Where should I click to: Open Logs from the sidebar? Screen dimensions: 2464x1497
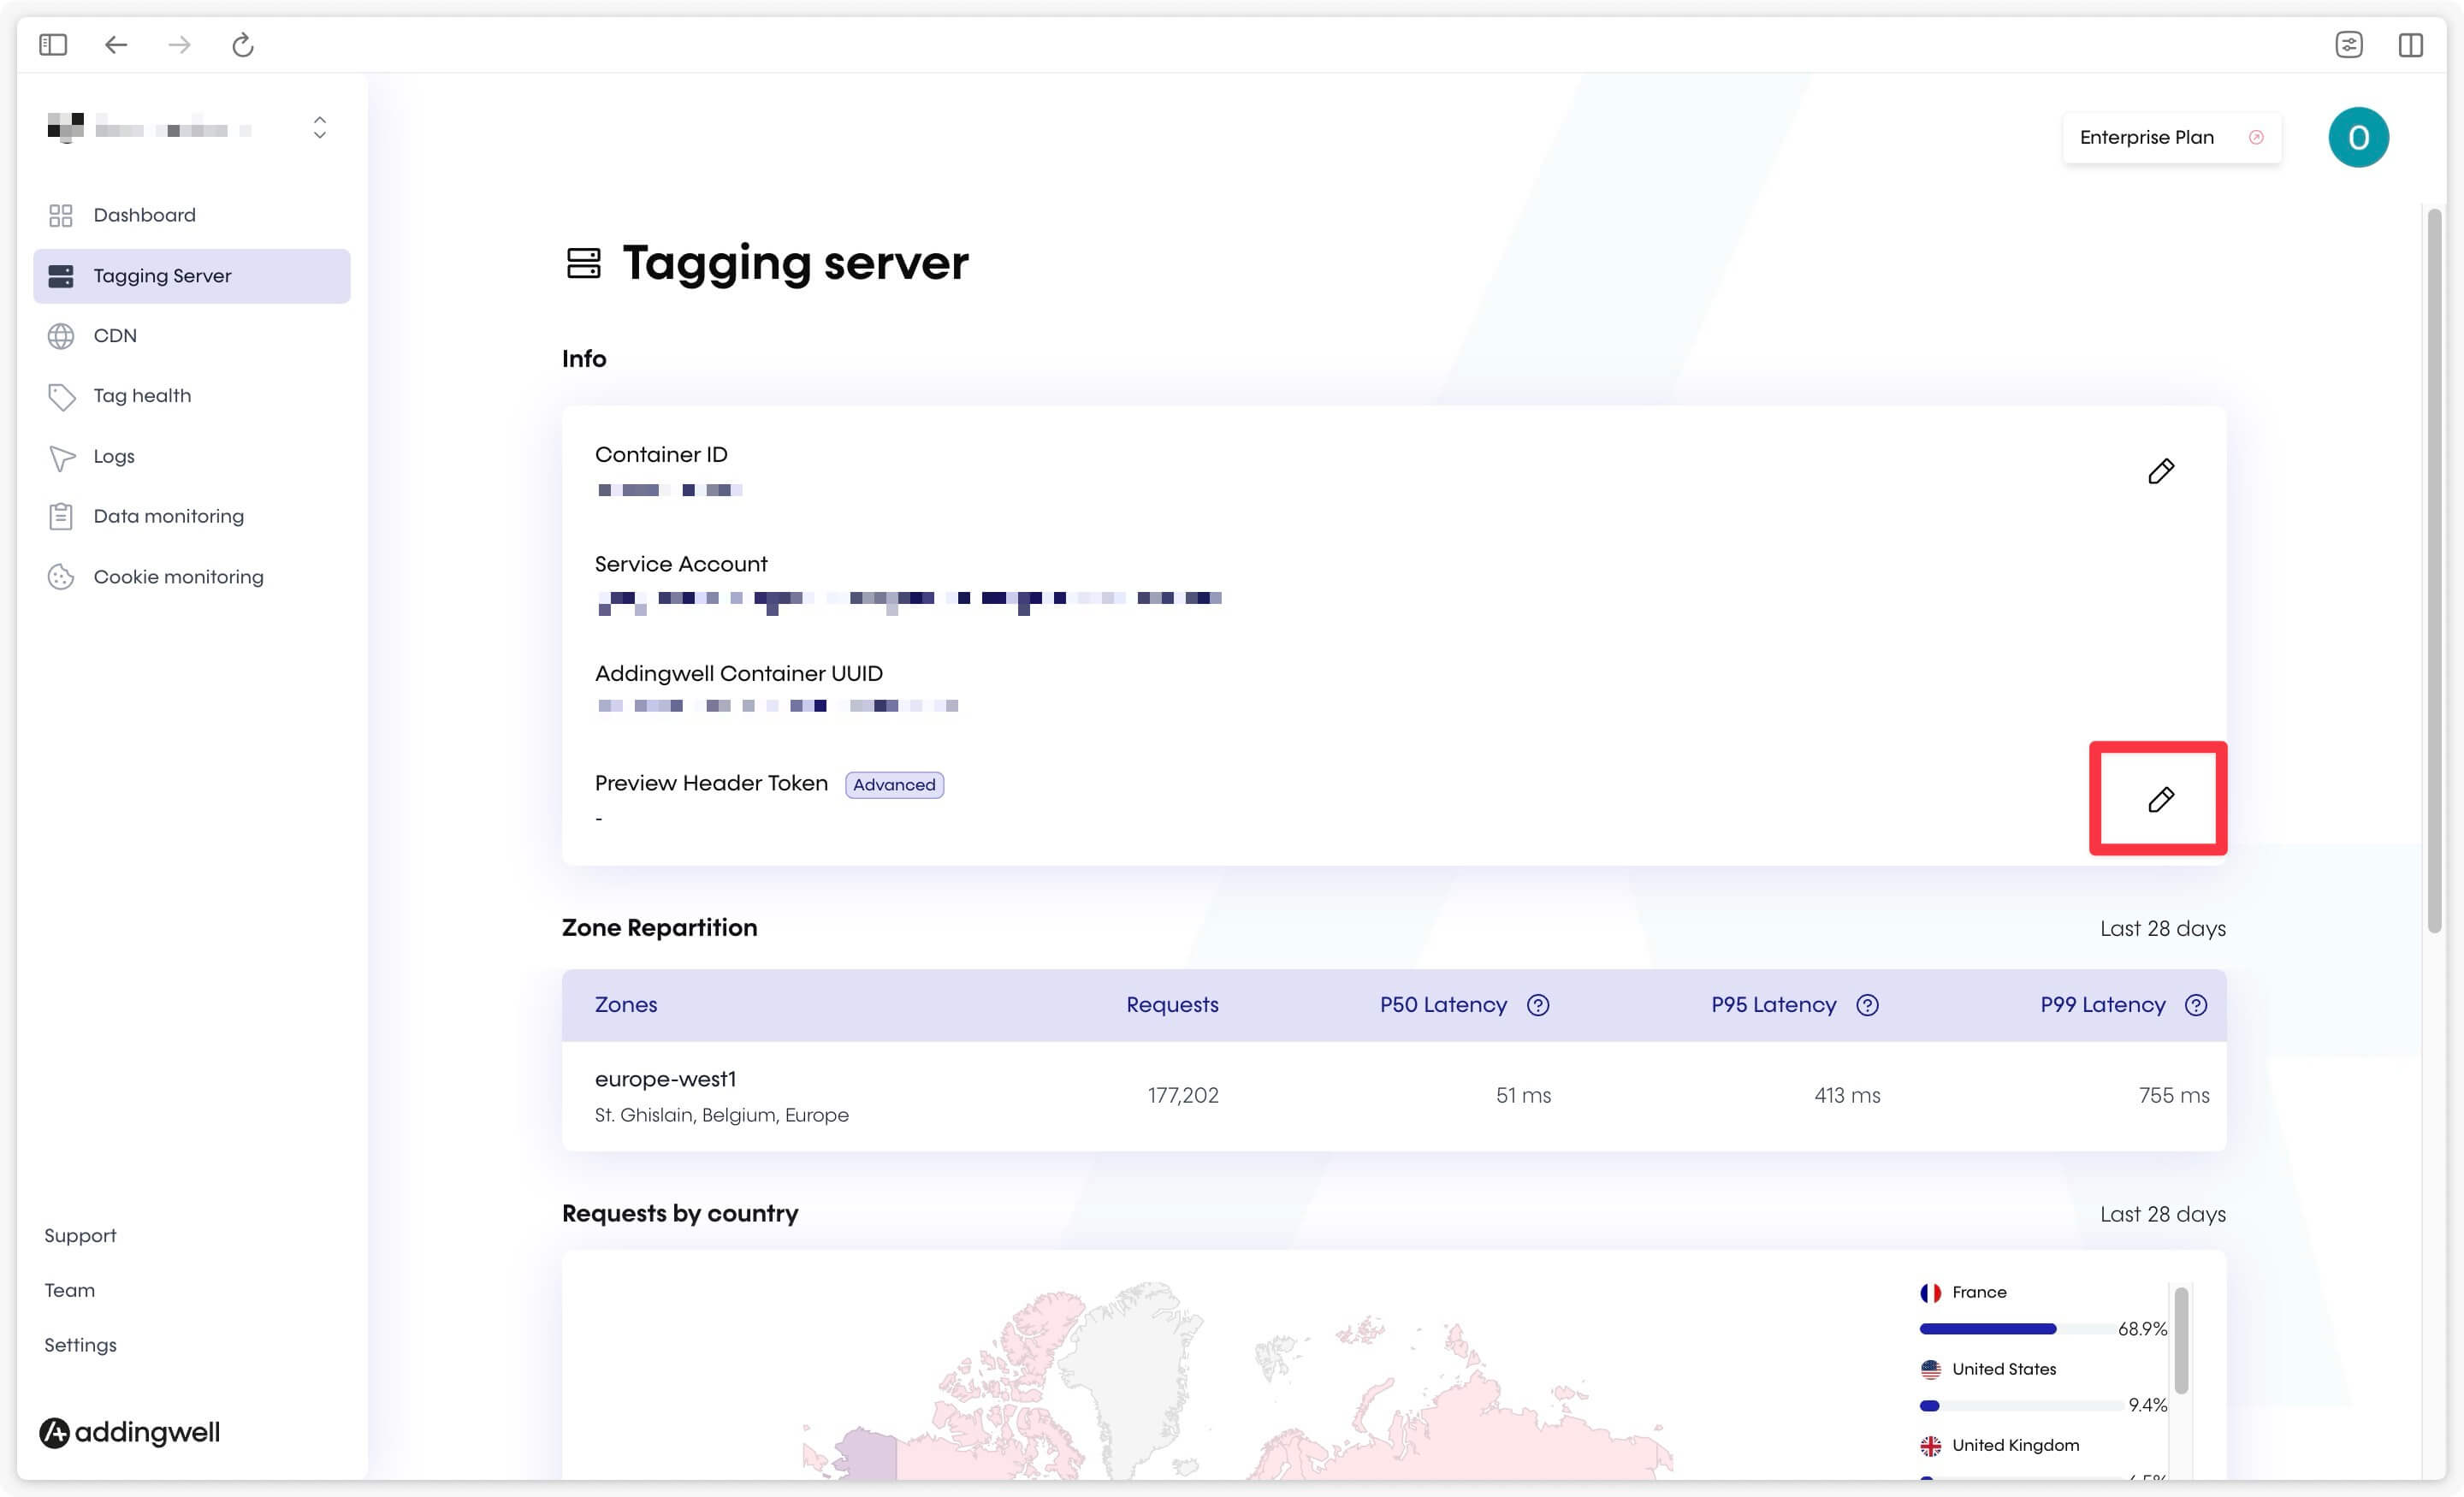pyautogui.click(x=192, y=456)
